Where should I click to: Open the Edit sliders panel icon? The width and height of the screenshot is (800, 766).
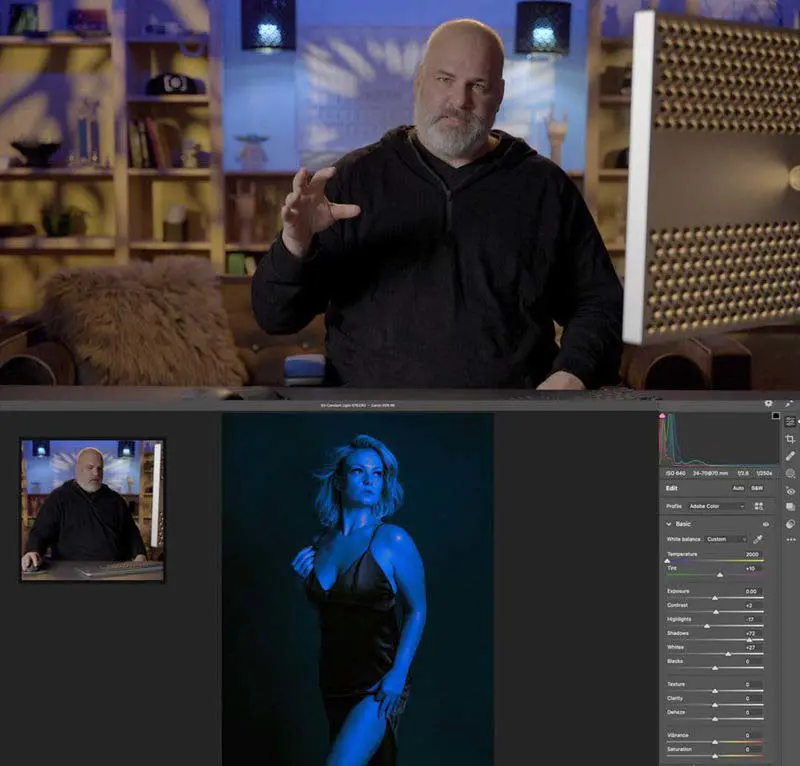click(x=790, y=422)
